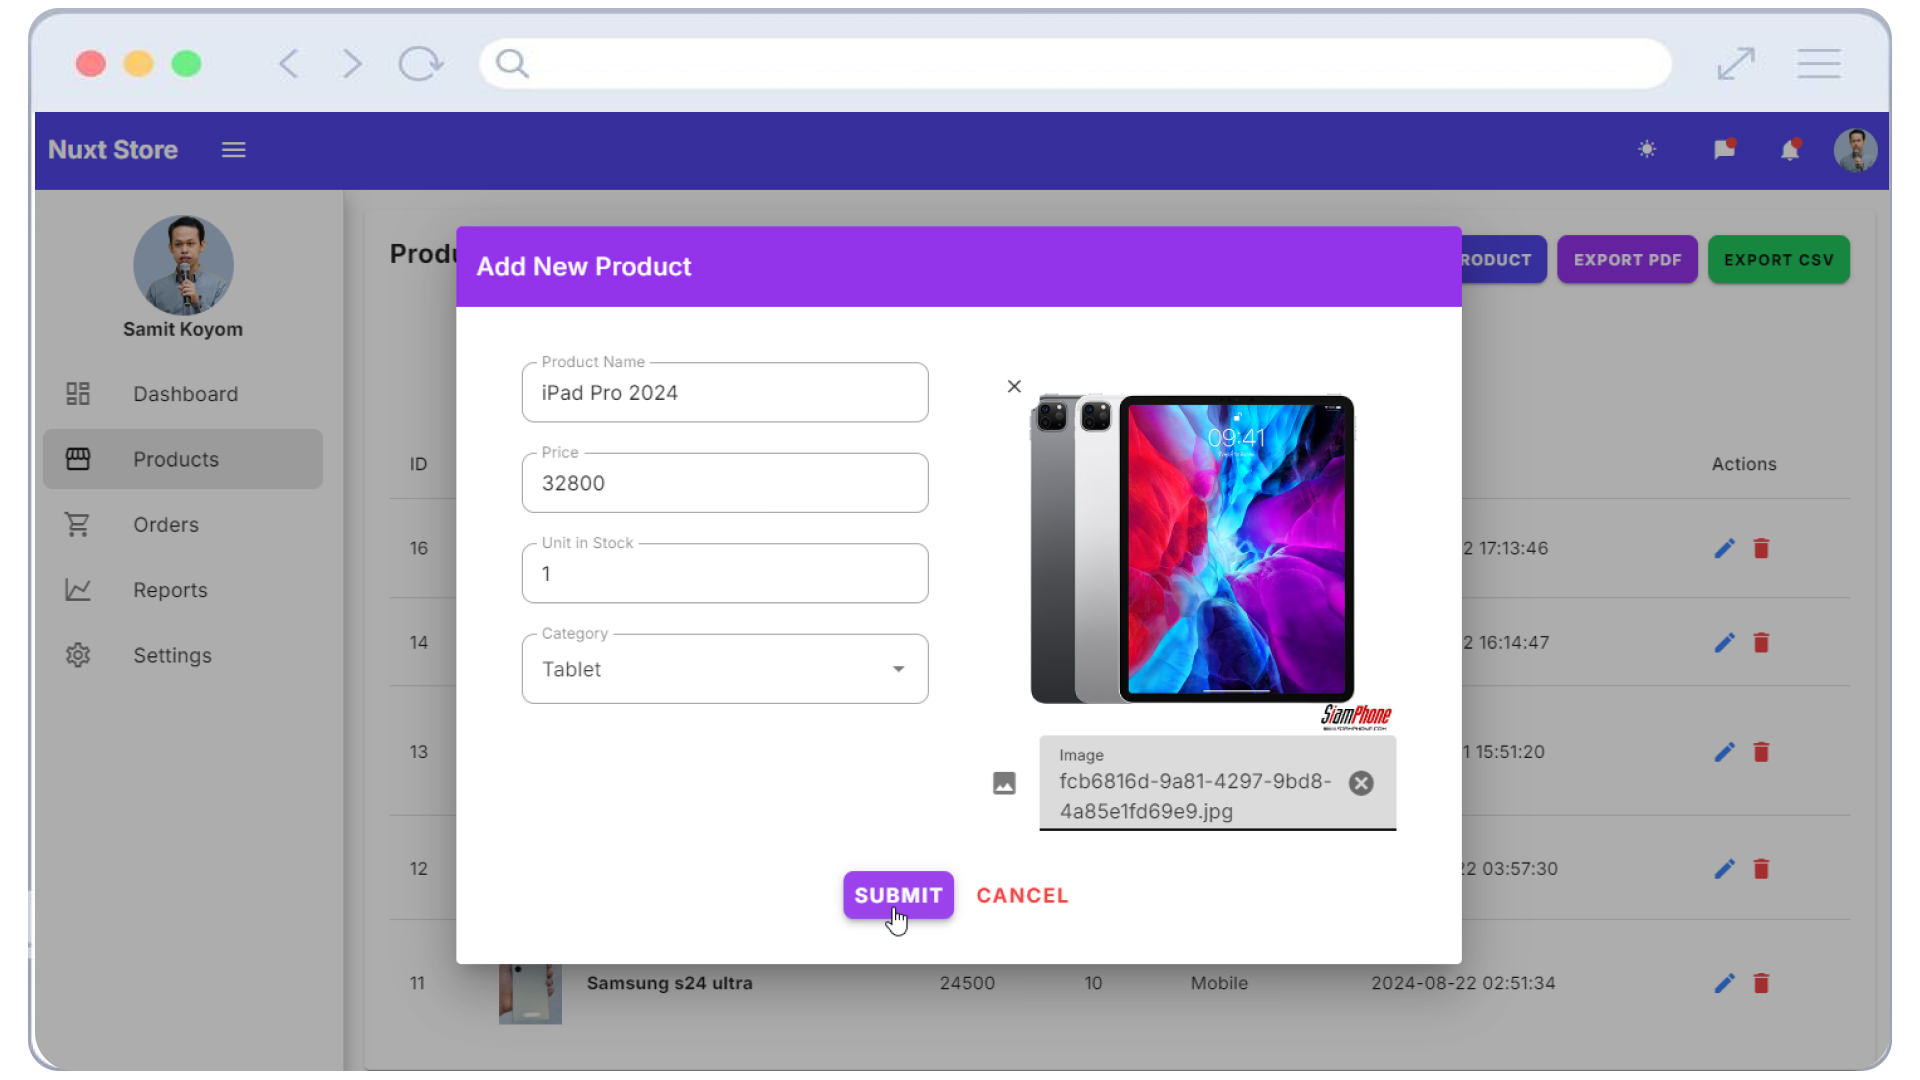Edit product row 14 with the pencil icon

click(x=1724, y=642)
